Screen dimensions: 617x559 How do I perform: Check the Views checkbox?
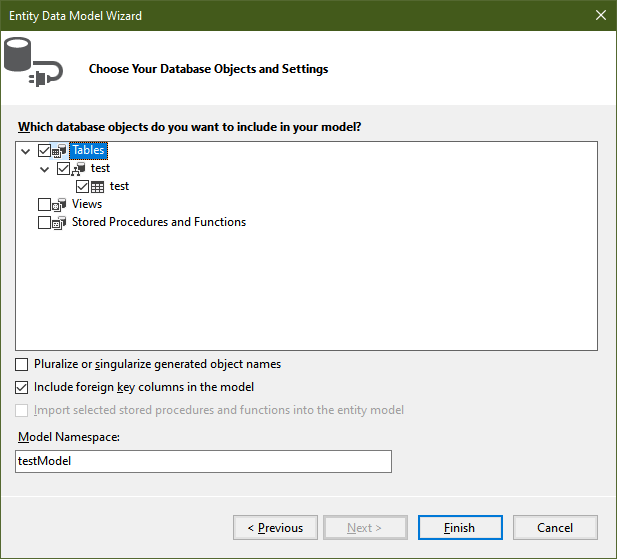[44, 205]
